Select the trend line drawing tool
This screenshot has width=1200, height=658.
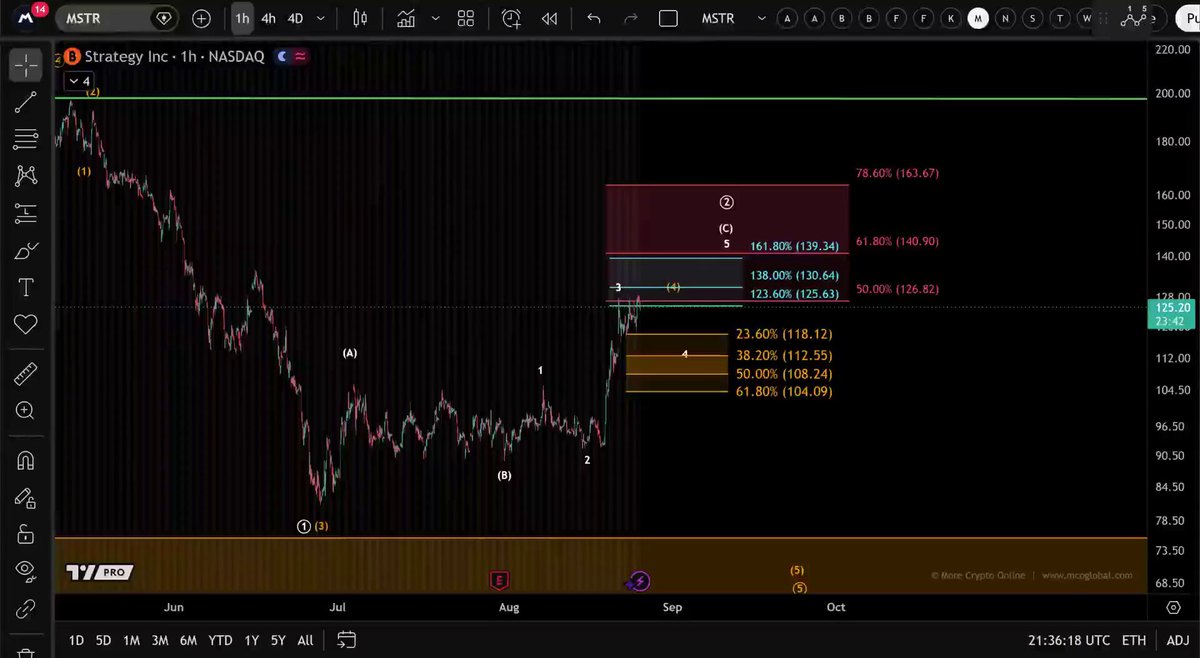click(x=25, y=102)
